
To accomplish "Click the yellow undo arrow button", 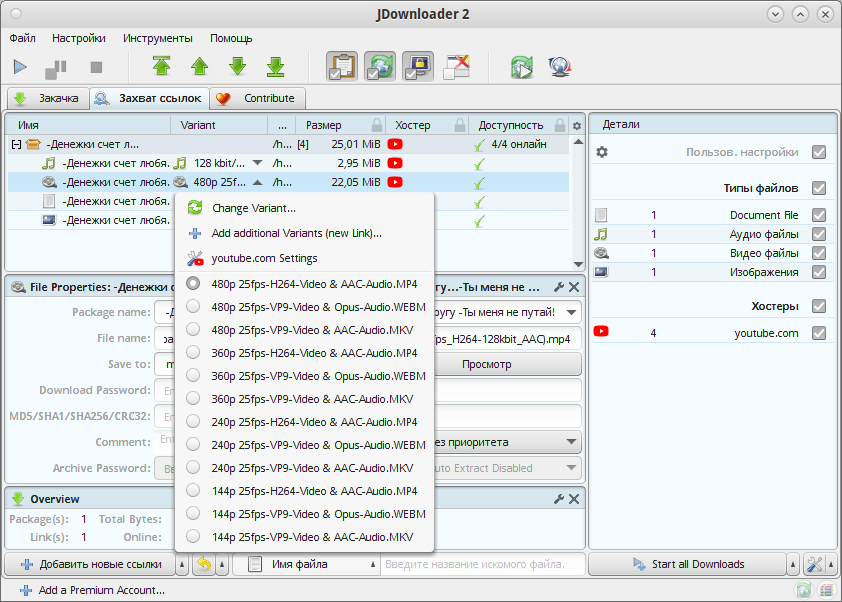I will 204,564.
